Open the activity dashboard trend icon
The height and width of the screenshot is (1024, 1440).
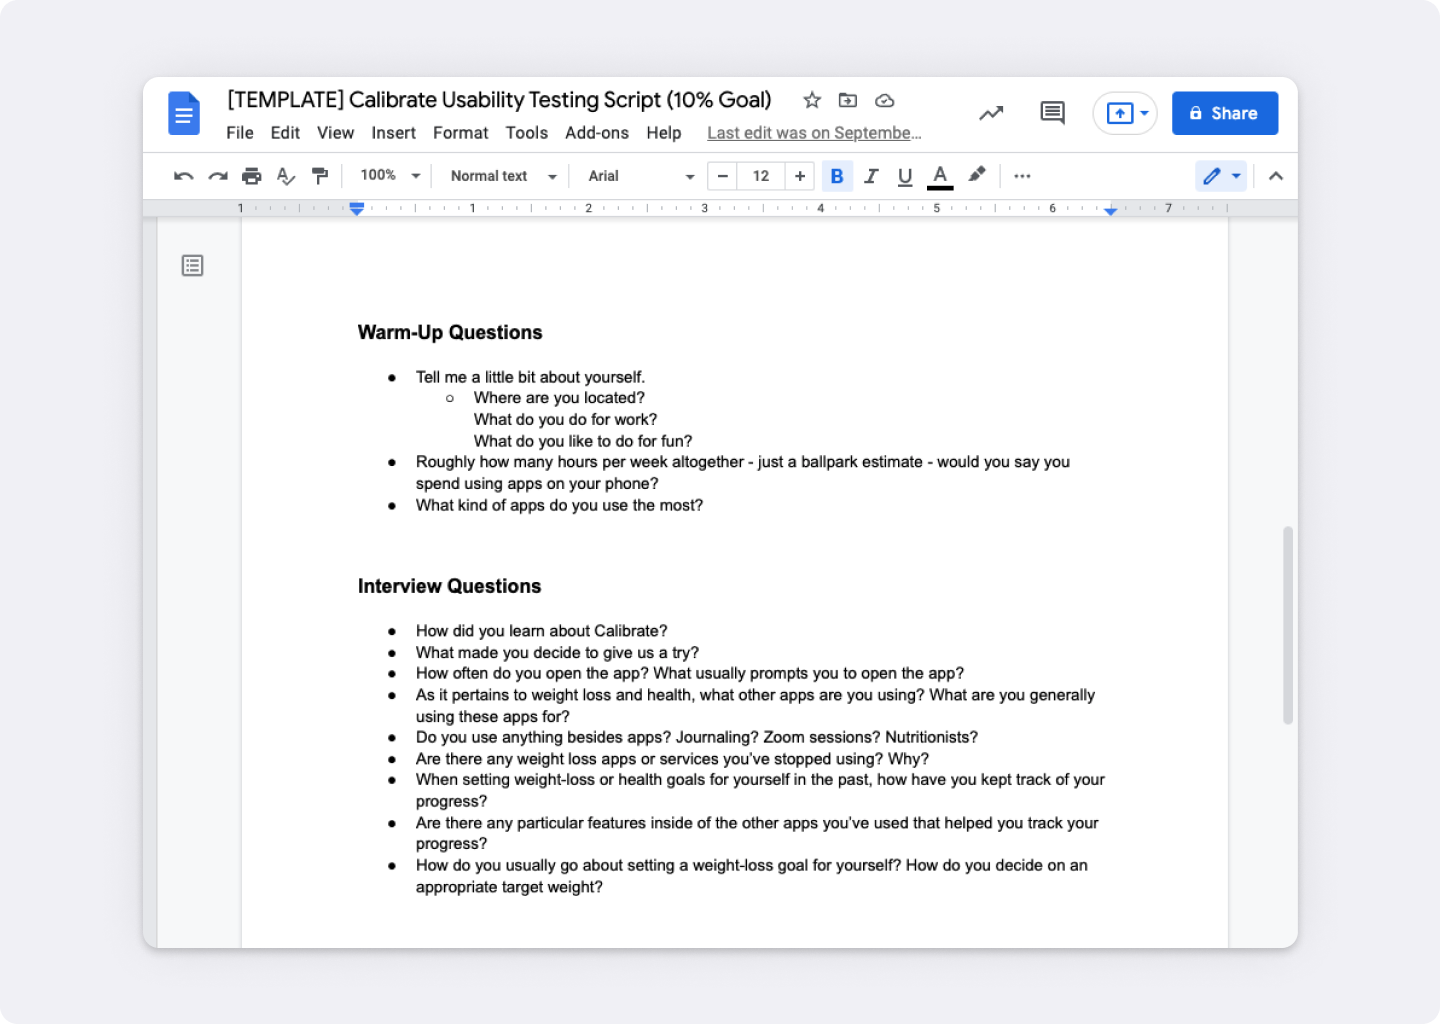point(991,113)
